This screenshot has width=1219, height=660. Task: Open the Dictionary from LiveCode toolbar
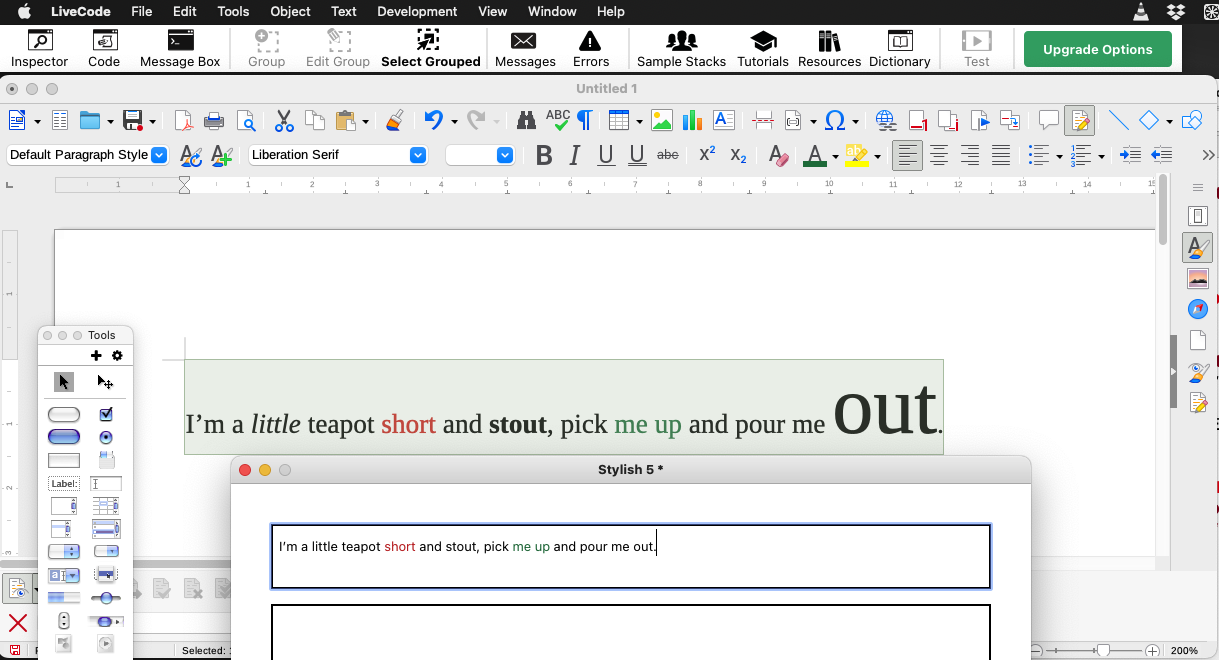[899, 48]
